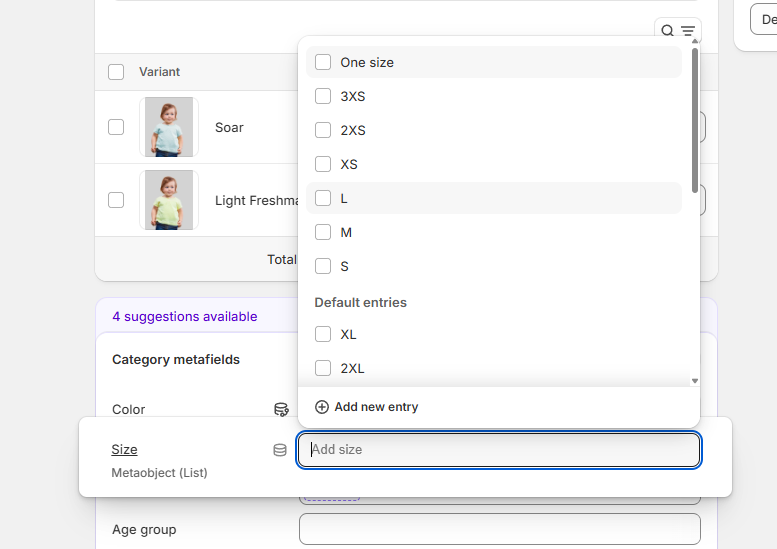Click the Size metafield database icon

coord(280,450)
